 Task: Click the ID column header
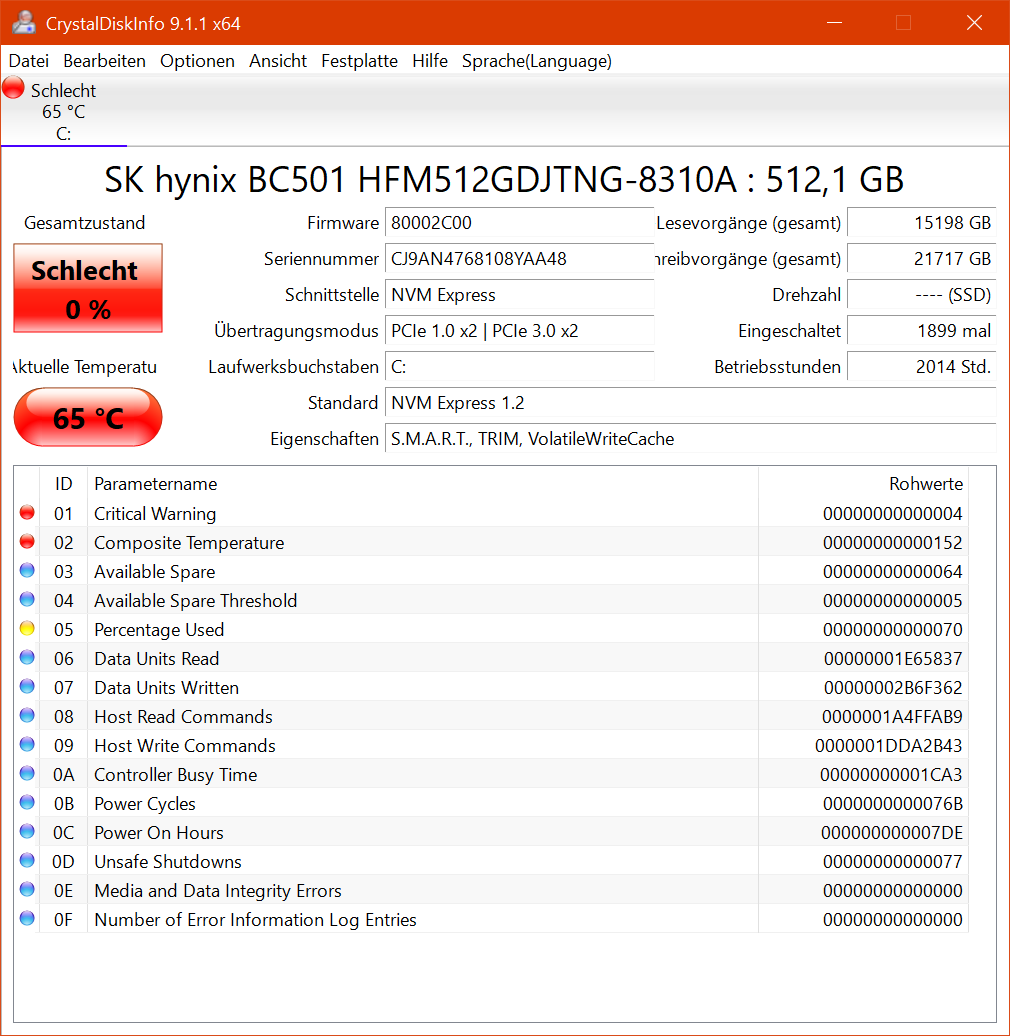coord(63,484)
